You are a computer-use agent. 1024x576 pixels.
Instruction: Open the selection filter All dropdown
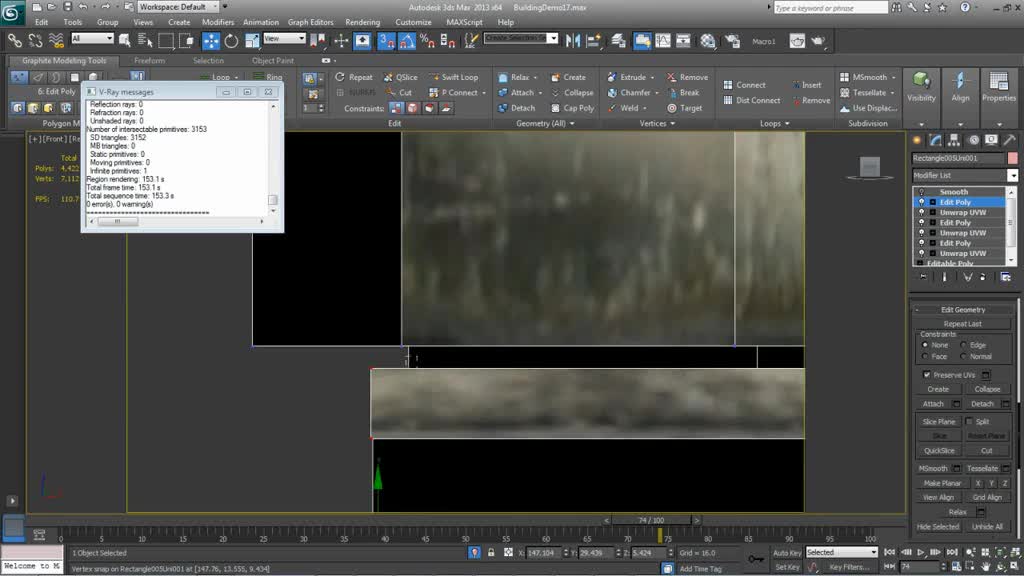[92, 39]
